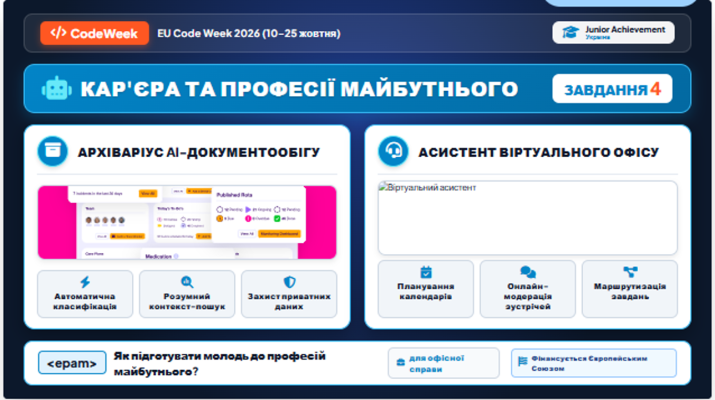The height and width of the screenshot is (400, 715).
Task: Click the lightning bolt icon above Автоматична класифікація
Action: pos(85,282)
